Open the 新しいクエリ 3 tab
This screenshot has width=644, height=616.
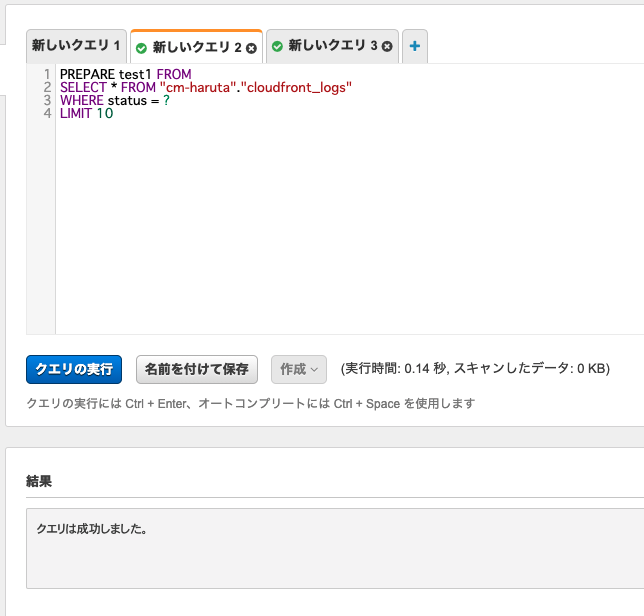point(332,46)
